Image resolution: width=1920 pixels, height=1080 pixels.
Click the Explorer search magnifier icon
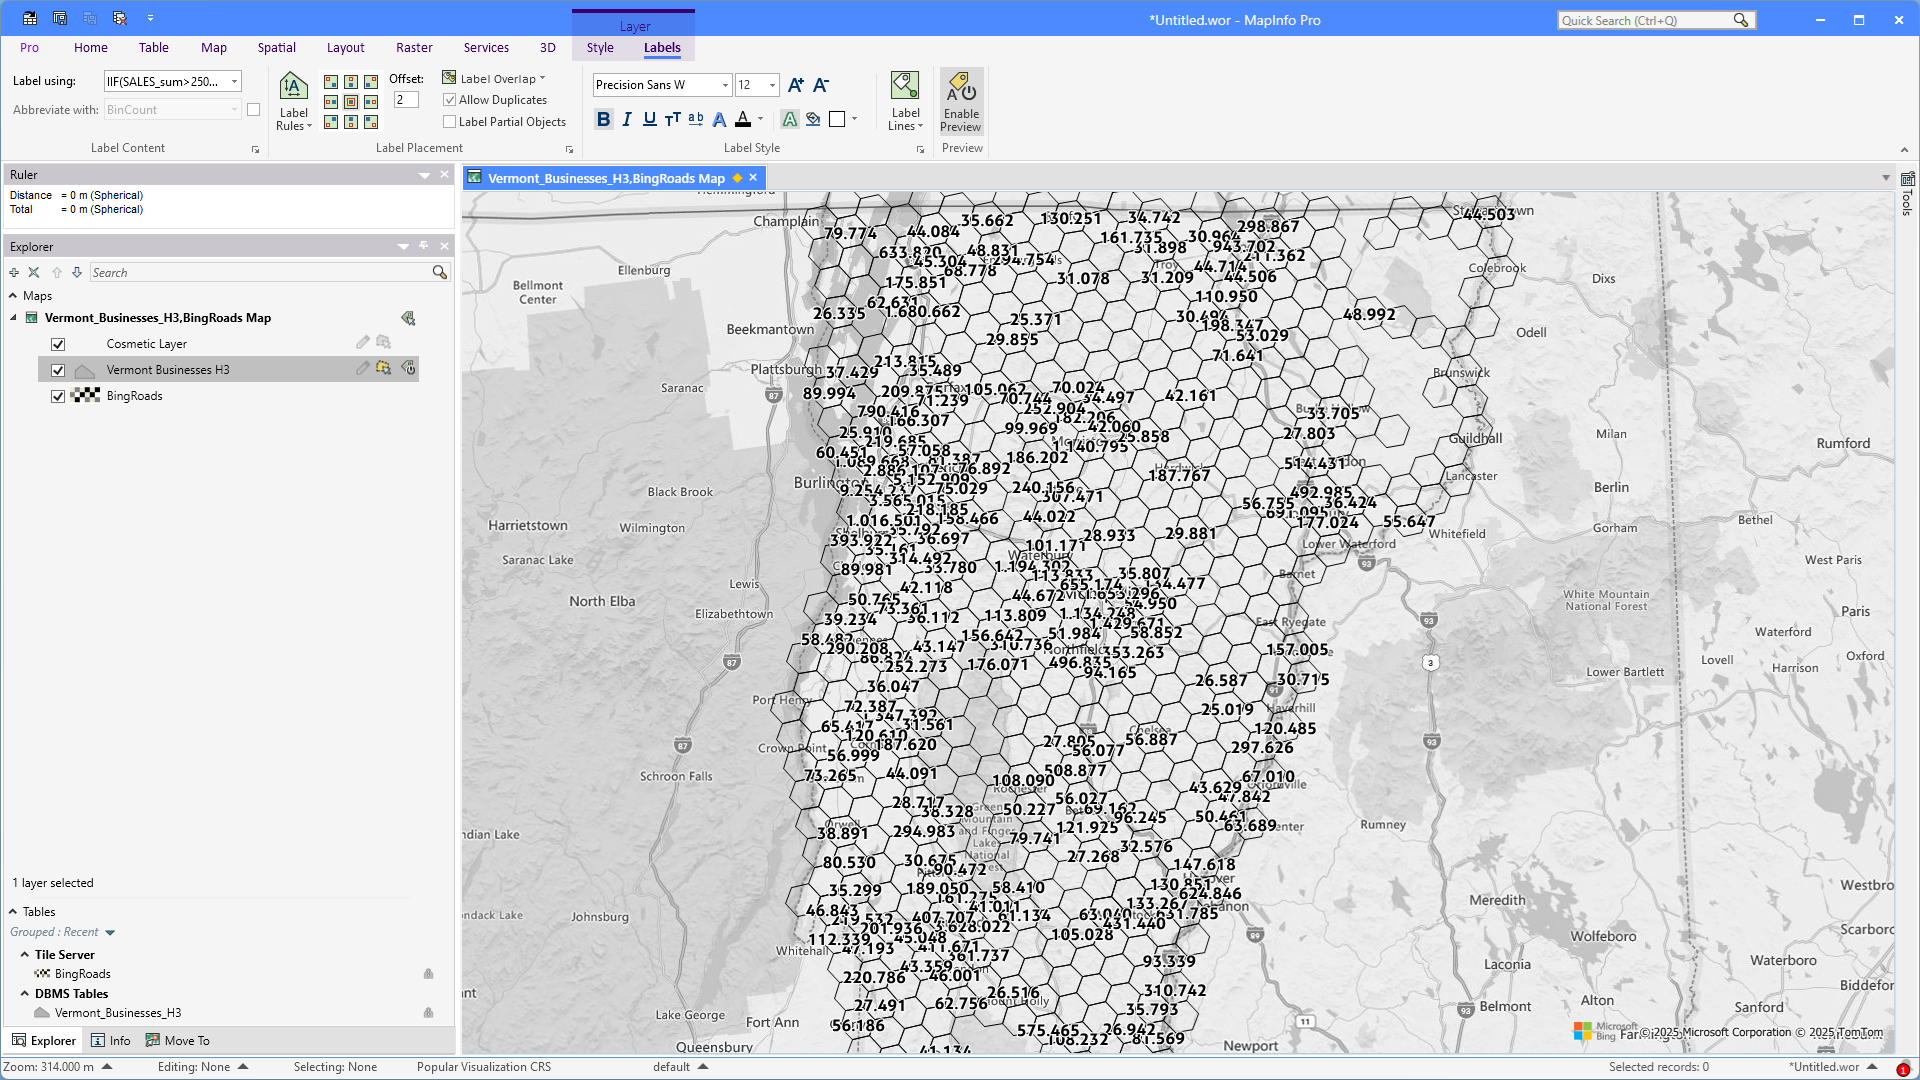click(440, 272)
